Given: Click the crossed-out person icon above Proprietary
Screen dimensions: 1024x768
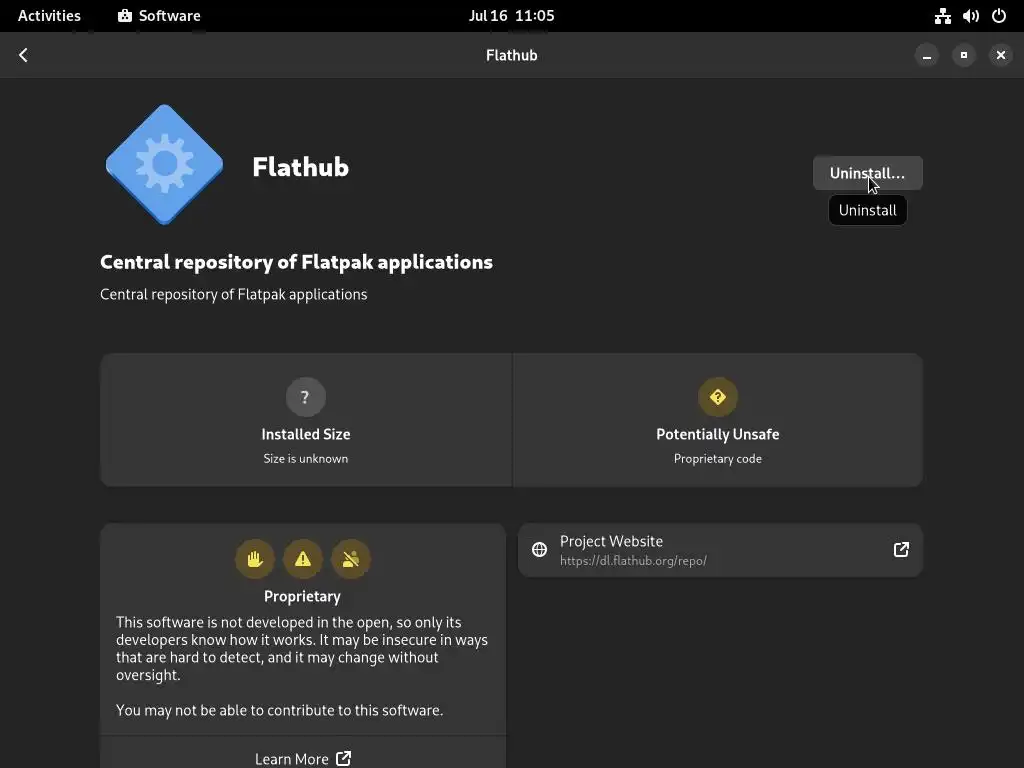Looking at the screenshot, I should click(x=351, y=559).
